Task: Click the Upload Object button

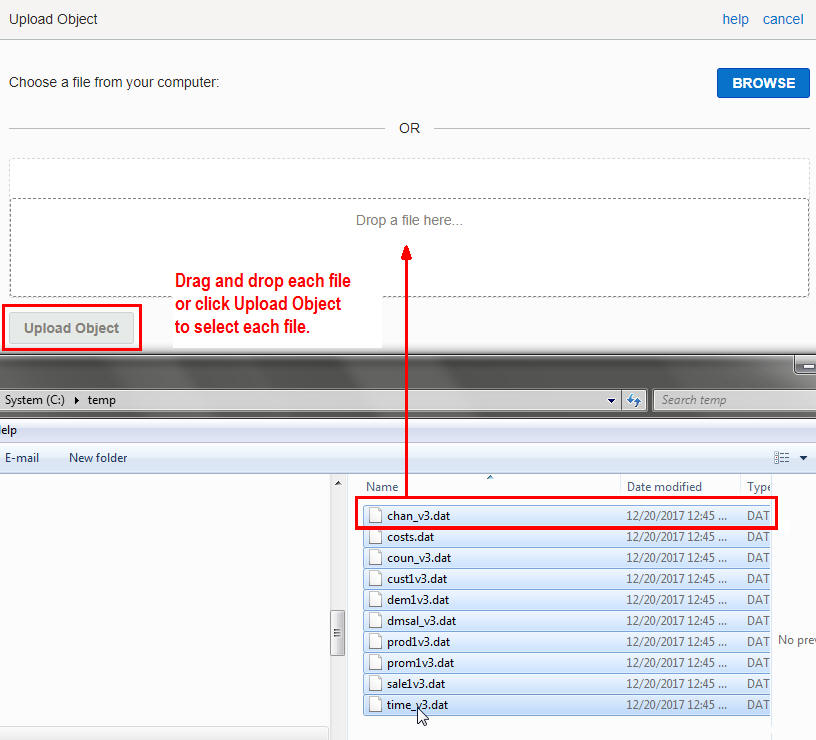Action: point(71,328)
